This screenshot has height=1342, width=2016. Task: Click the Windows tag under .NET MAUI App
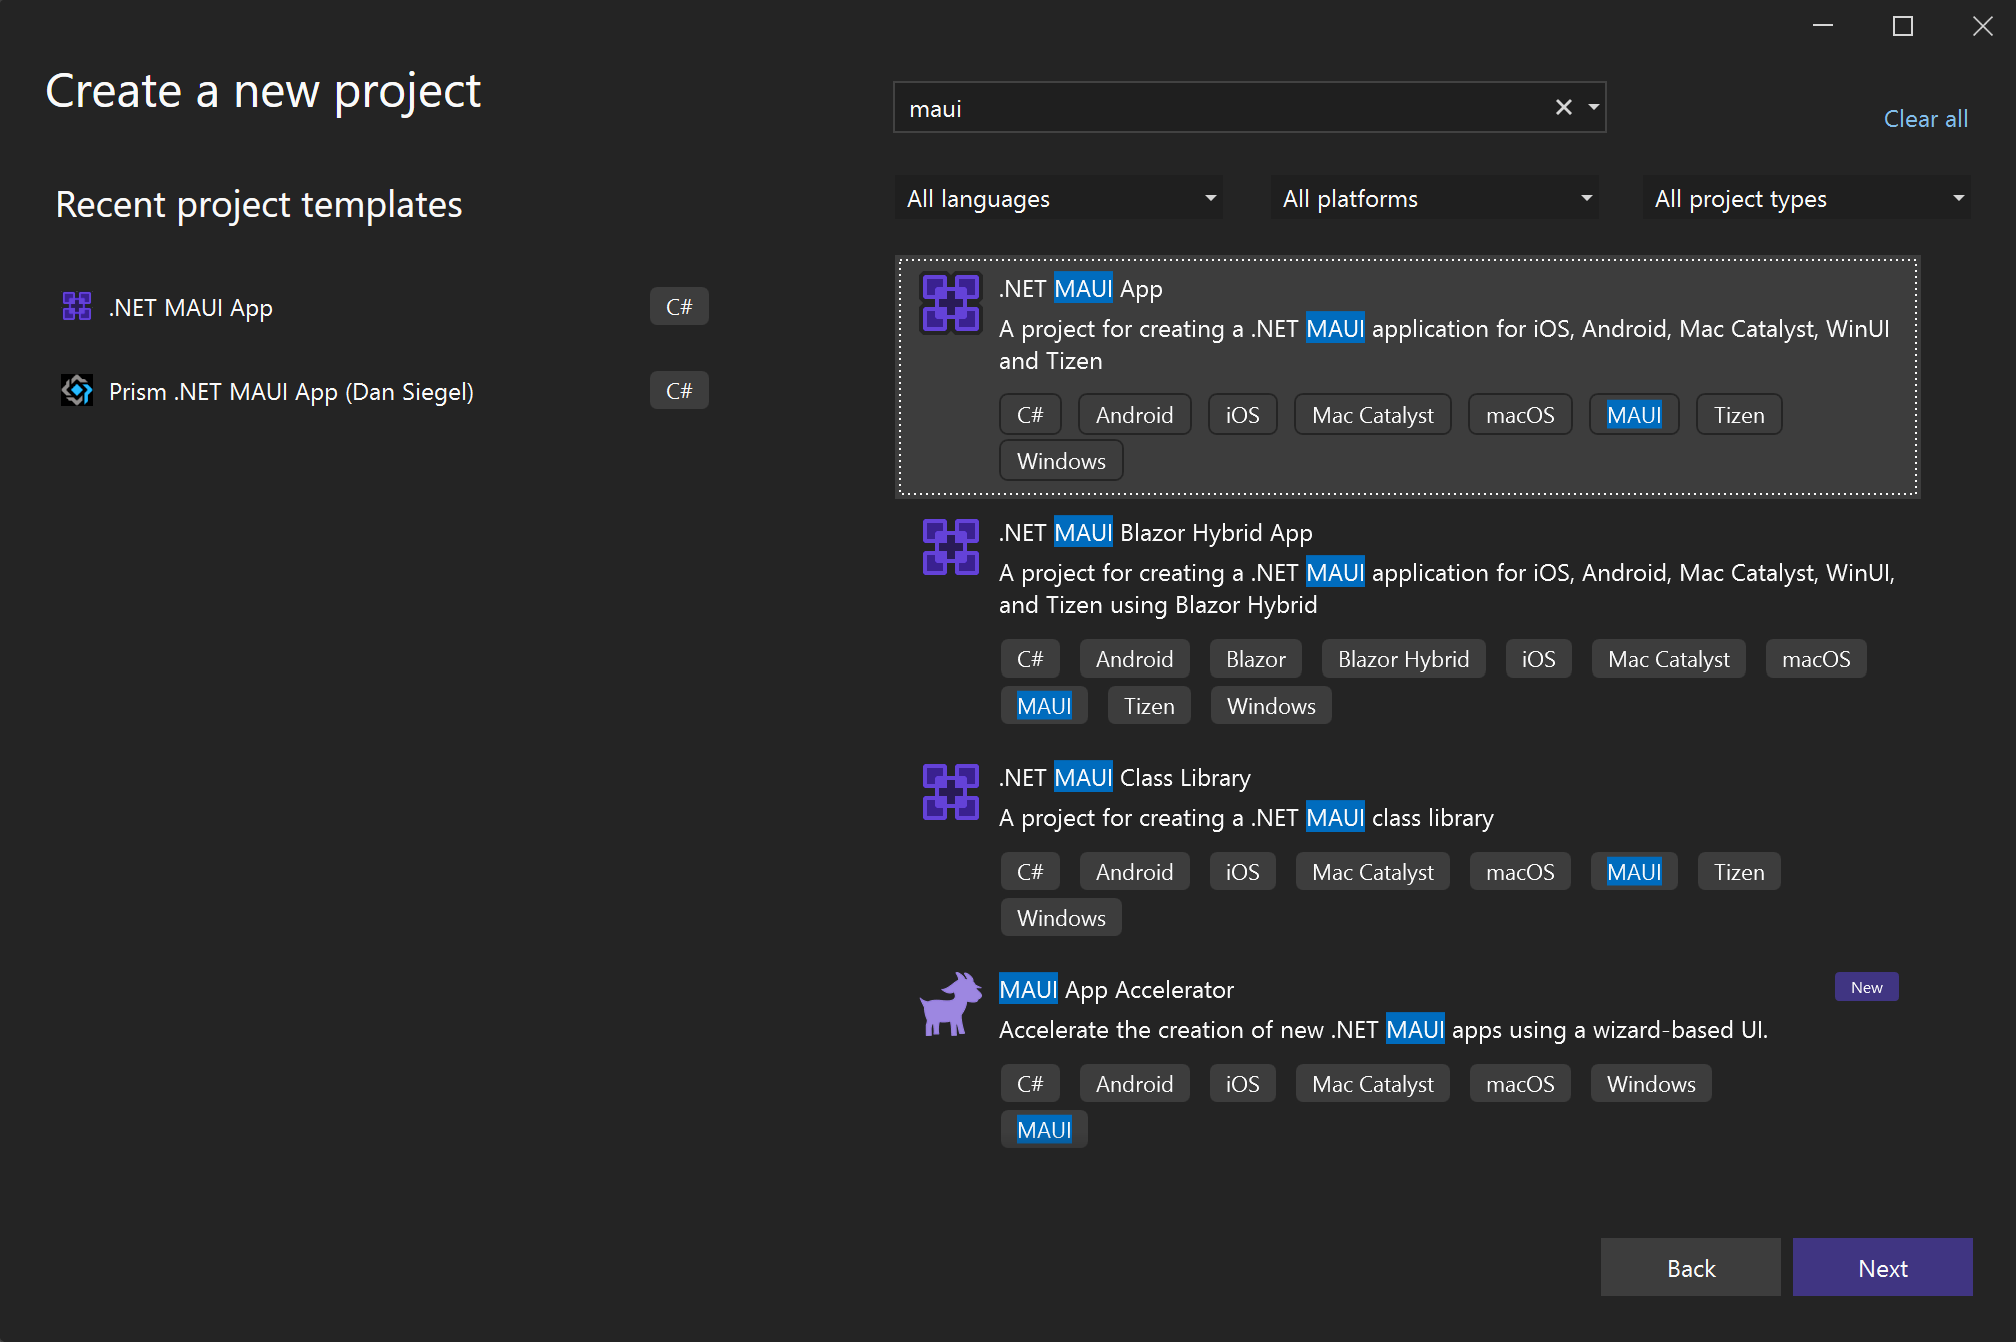pyautogui.click(x=1060, y=460)
